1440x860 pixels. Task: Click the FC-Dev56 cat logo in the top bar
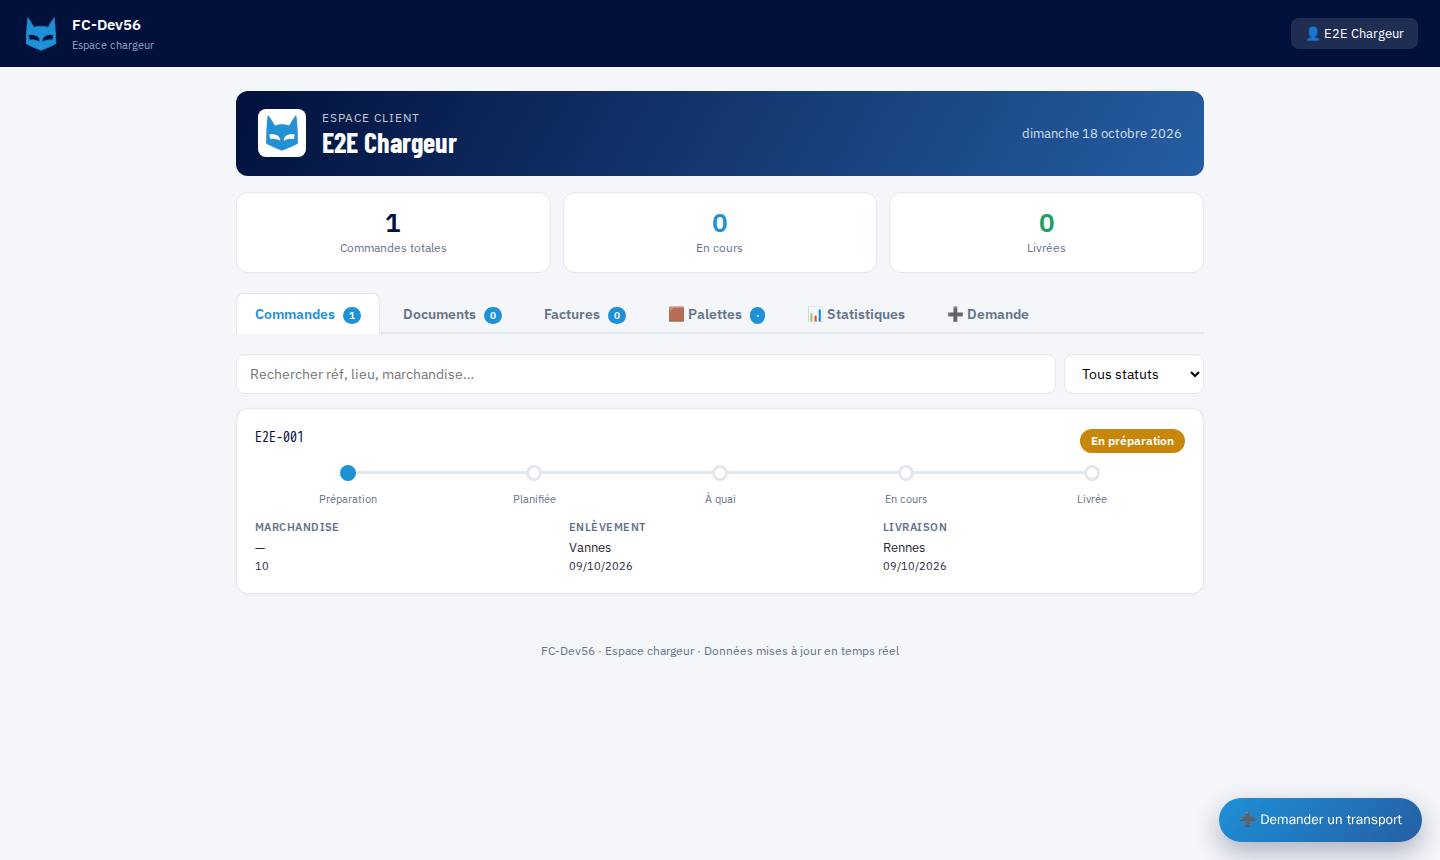41,34
